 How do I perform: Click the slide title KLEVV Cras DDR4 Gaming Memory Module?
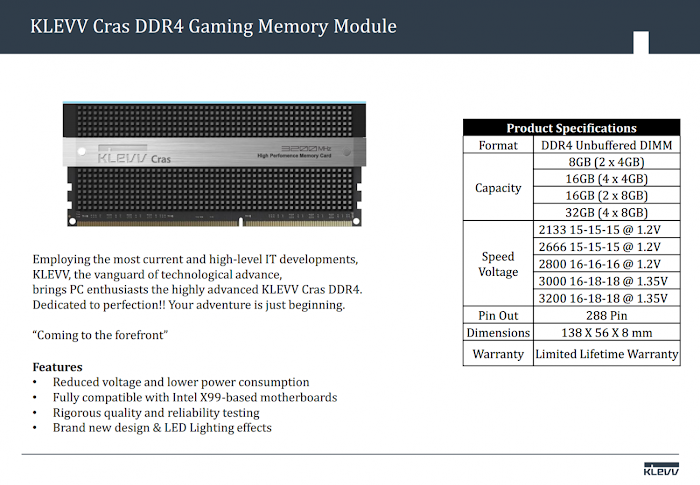(213, 26)
